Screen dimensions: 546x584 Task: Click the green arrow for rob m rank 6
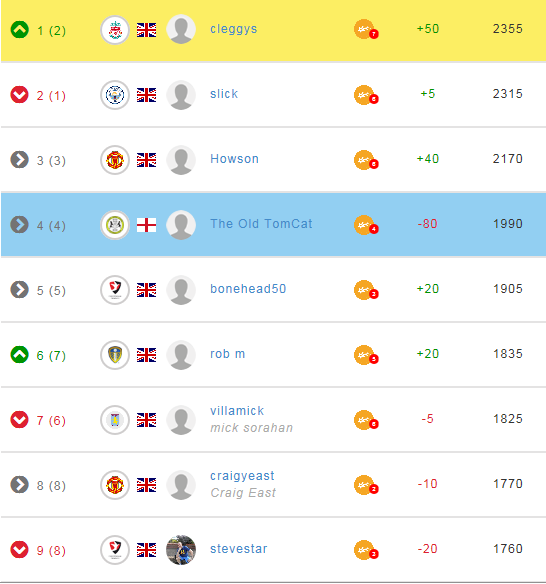coord(19,355)
